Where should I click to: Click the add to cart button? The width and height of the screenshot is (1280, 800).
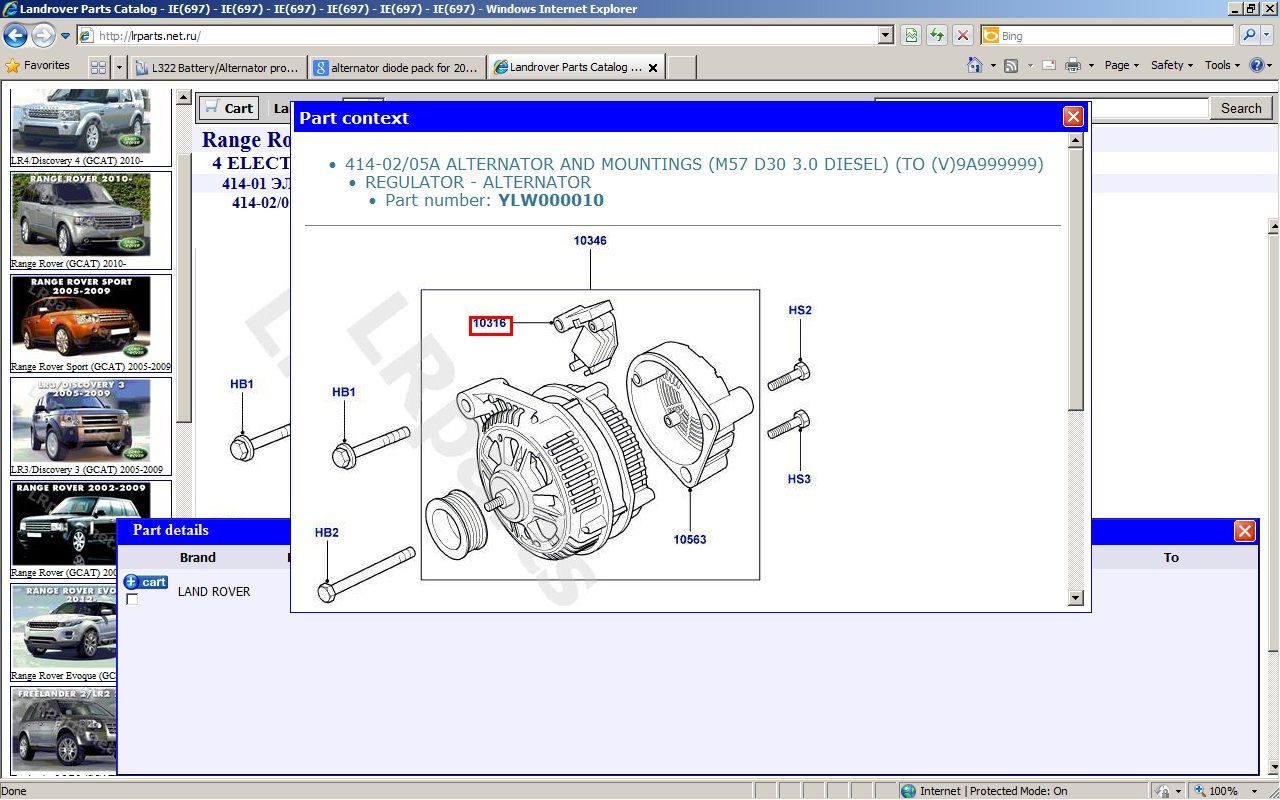[146, 582]
